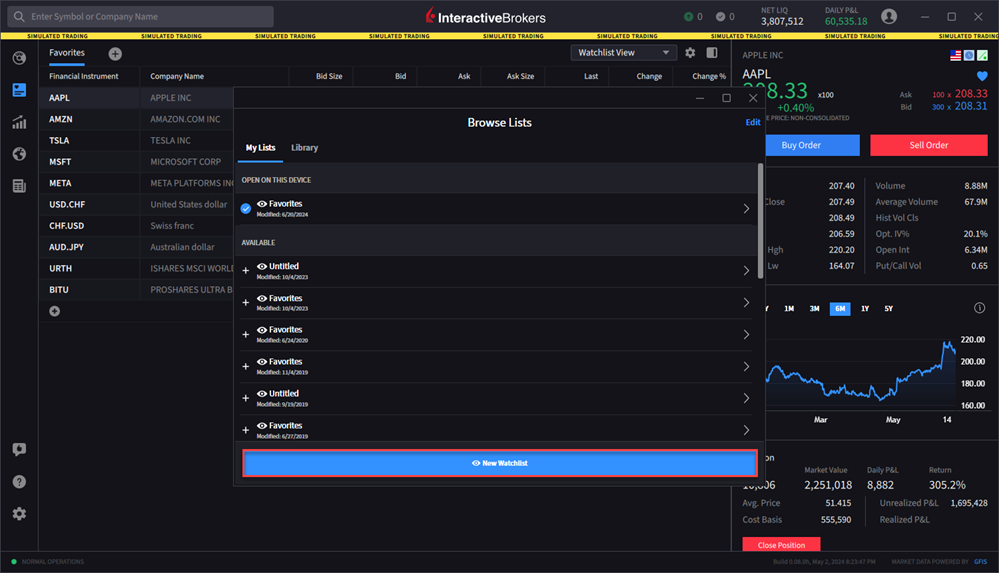This screenshot has height=573, width=999.
Task: Click Buy Order button
Action: 812,145
